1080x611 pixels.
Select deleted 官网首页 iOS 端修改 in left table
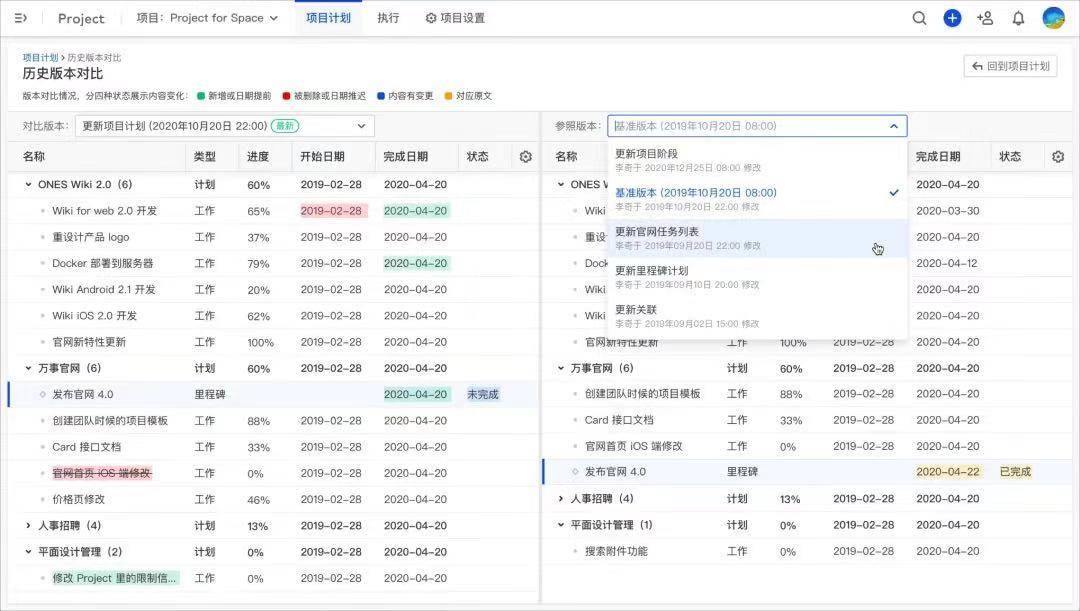pyautogui.click(x=273, y=473)
